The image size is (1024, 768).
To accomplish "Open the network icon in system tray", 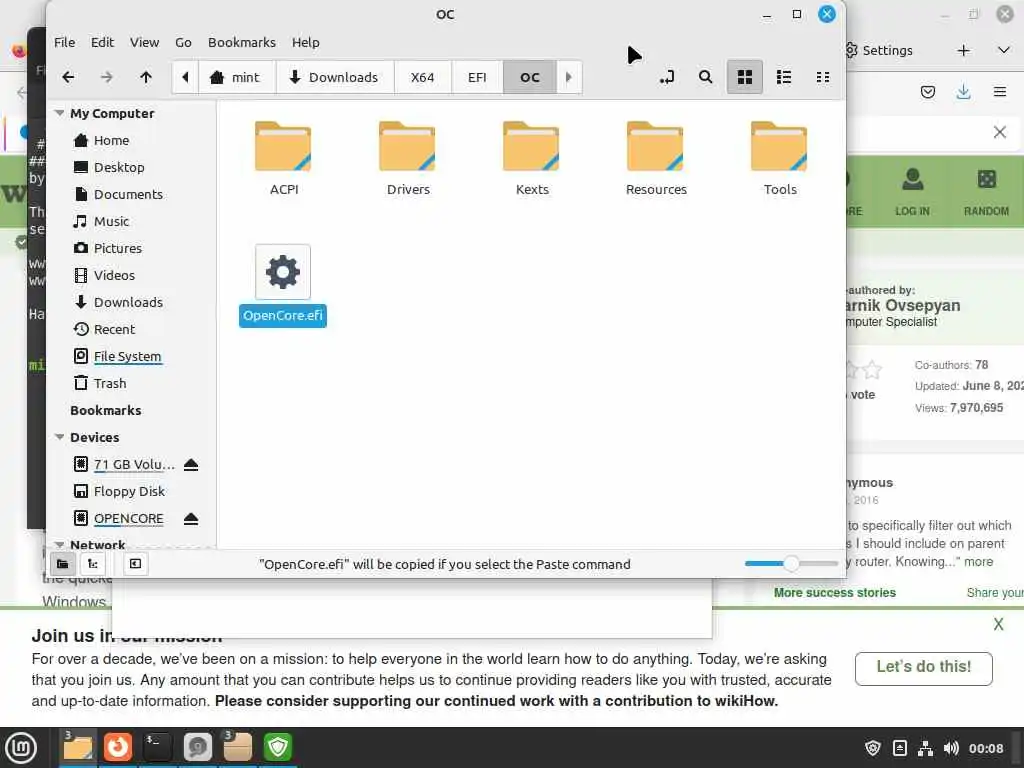I will 925,748.
